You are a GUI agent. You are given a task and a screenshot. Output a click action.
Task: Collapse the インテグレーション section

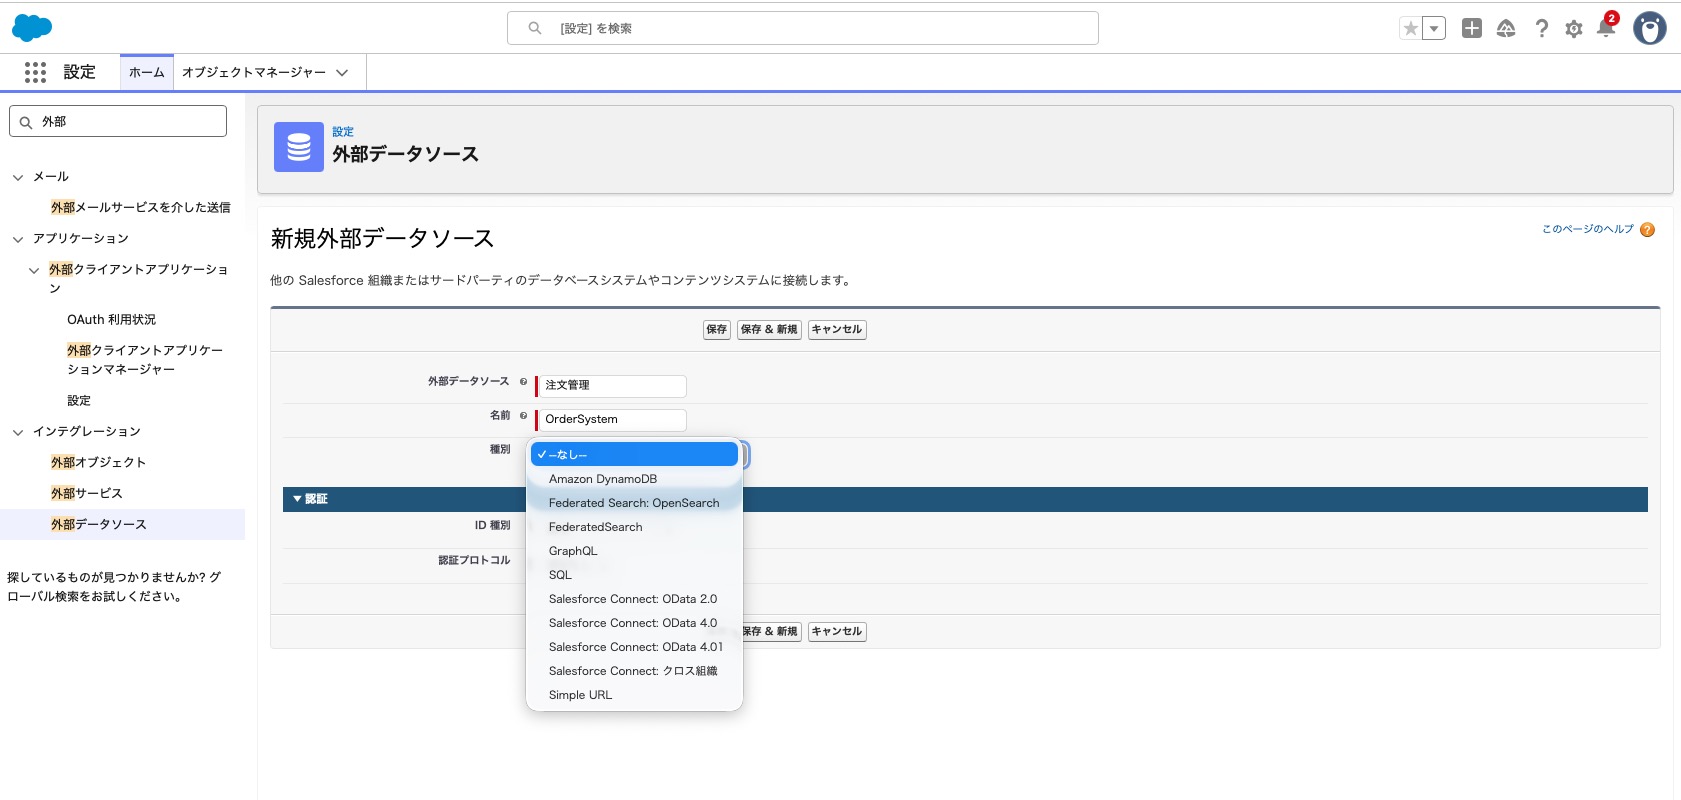point(18,432)
